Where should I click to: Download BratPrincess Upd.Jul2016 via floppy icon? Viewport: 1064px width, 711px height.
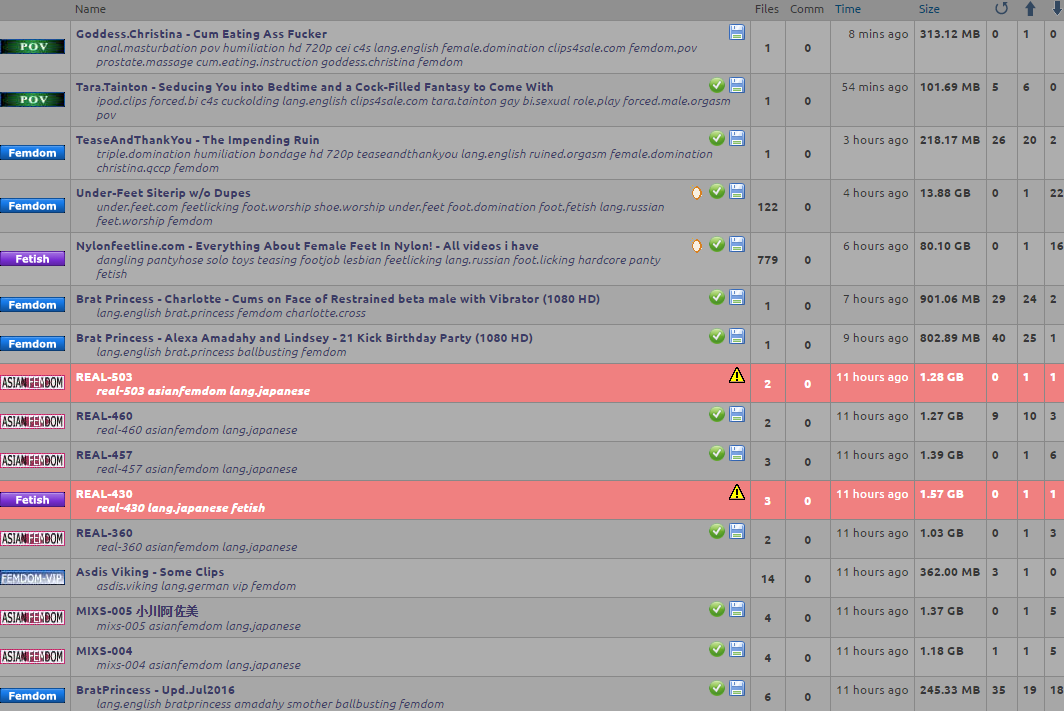(x=737, y=689)
